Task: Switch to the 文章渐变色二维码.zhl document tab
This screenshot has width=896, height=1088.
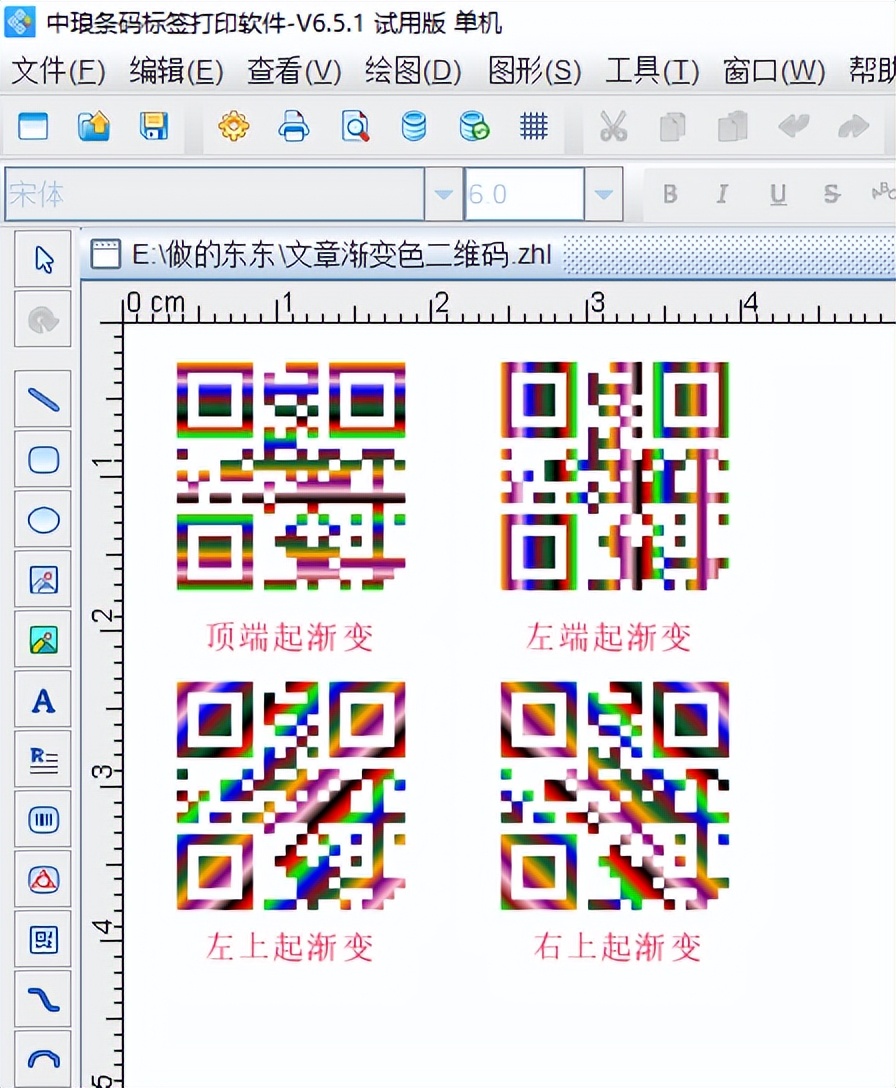Action: click(323, 255)
